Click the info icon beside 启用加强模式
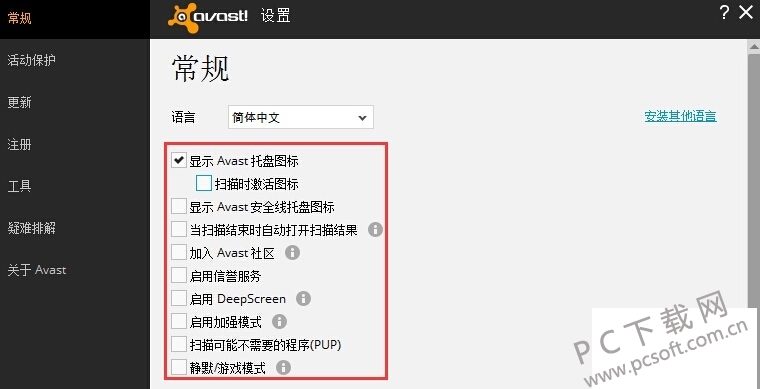The height and width of the screenshot is (389, 760). [279, 321]
